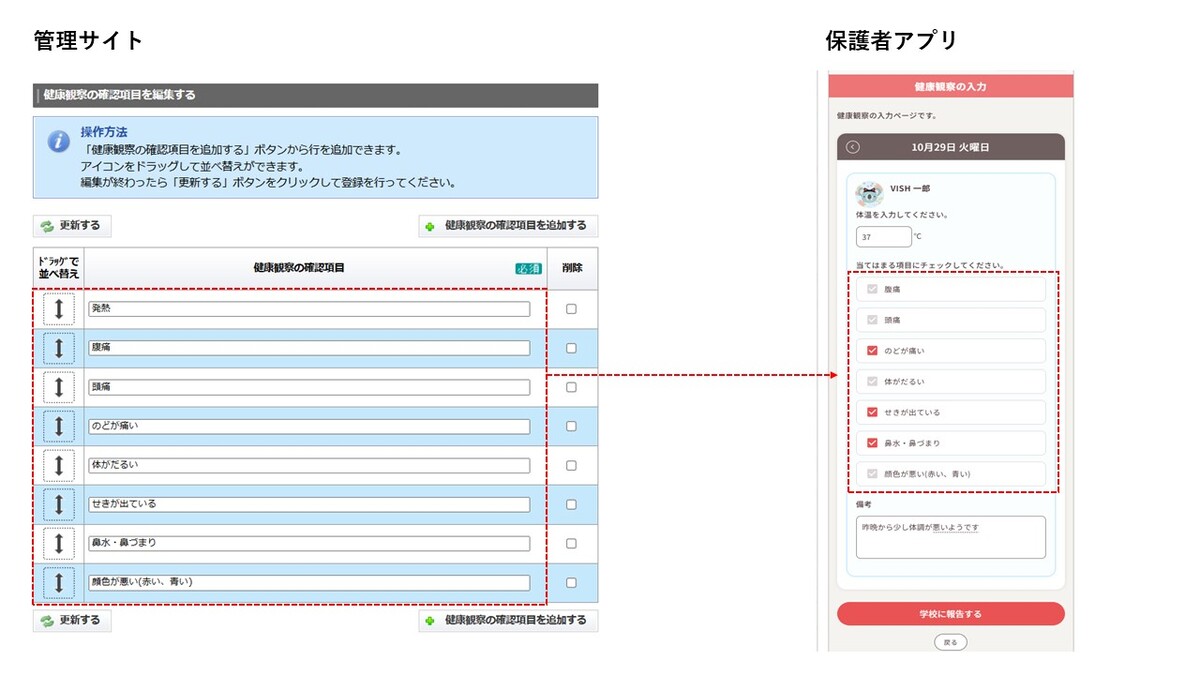Uncheck のどが痛い in the guardian app

[873, 351]
